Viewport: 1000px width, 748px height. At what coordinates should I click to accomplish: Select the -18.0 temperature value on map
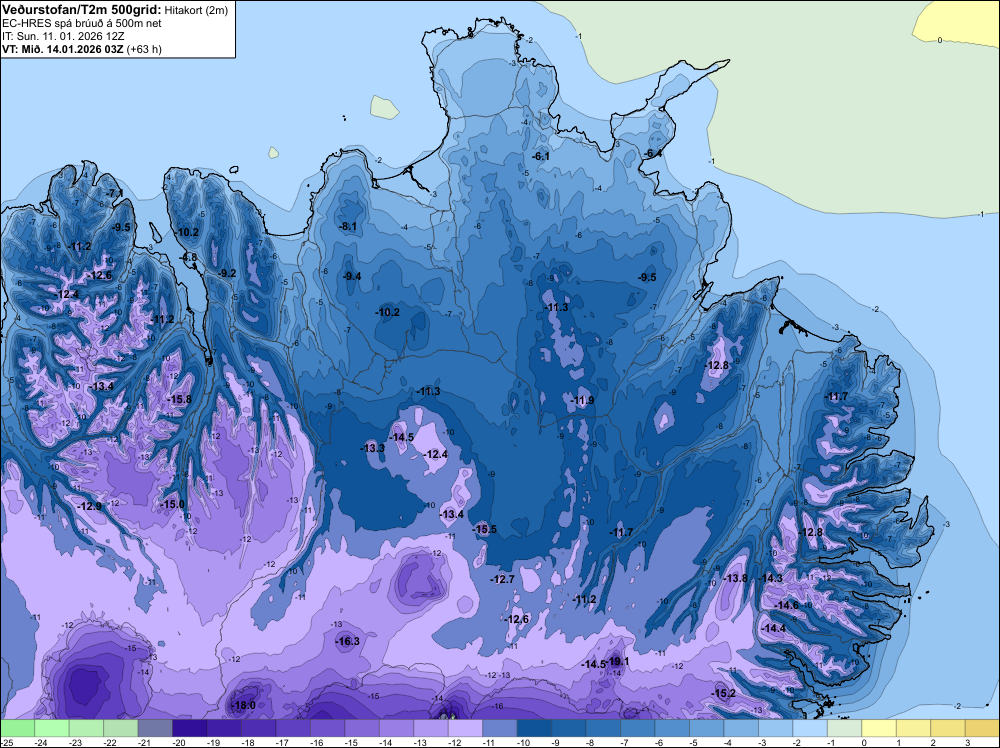coord(243,705)
